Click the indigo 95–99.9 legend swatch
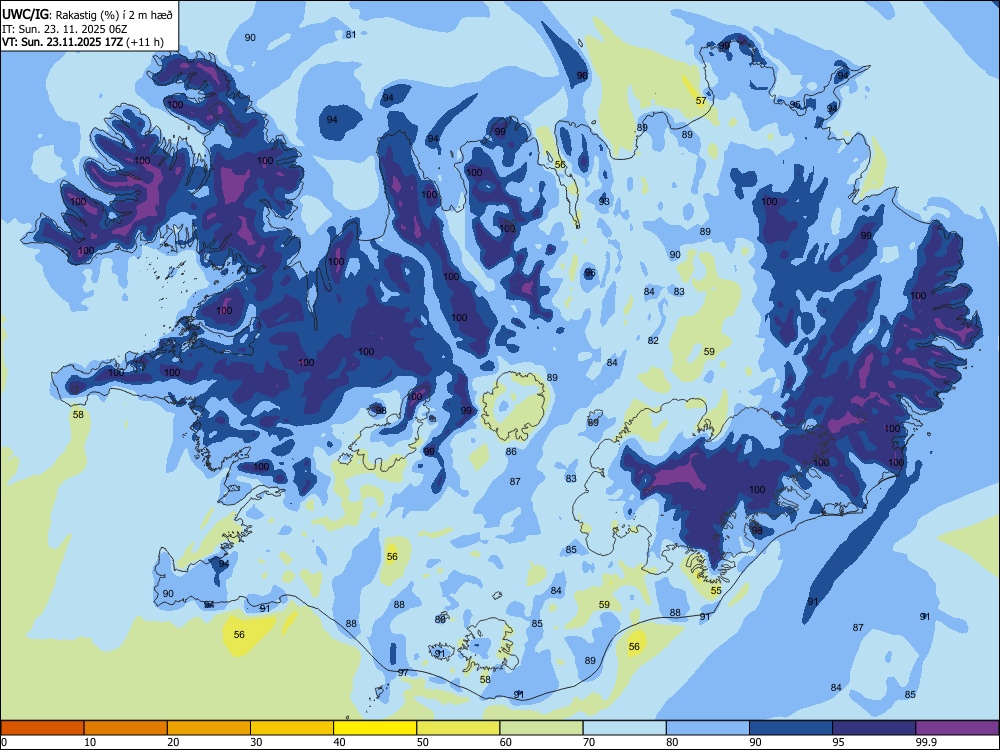The height and width of the screenshot is (750, 1000). (x=874, y=728)
